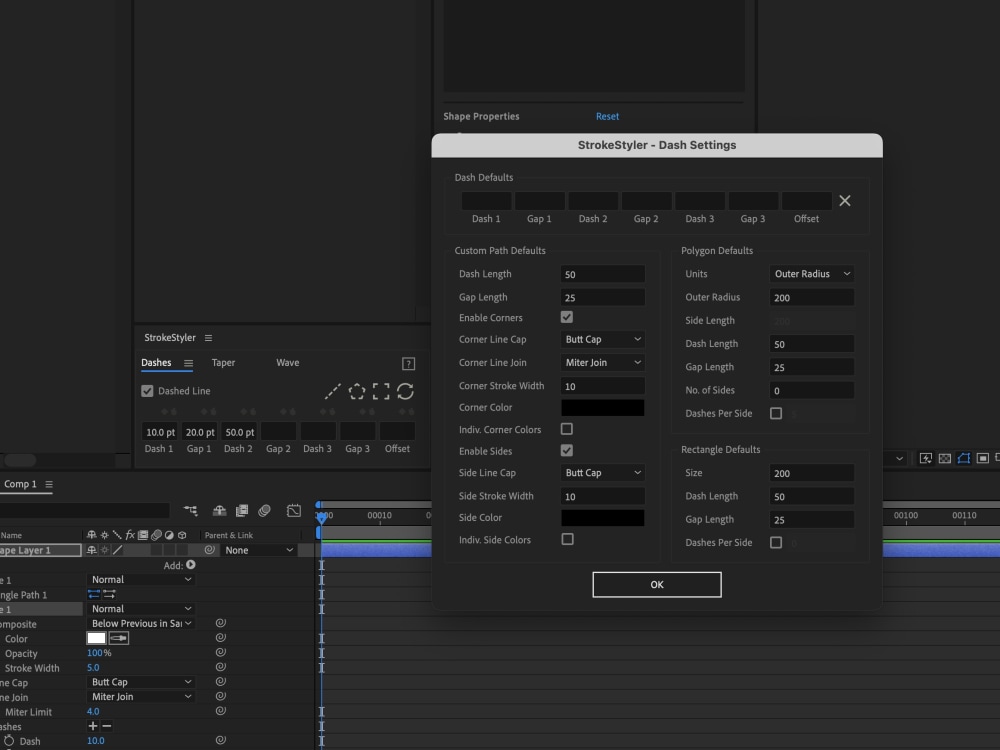Click the Dash 10.0 value in timeline
The image size is (1000, 750).
(96, 740)
